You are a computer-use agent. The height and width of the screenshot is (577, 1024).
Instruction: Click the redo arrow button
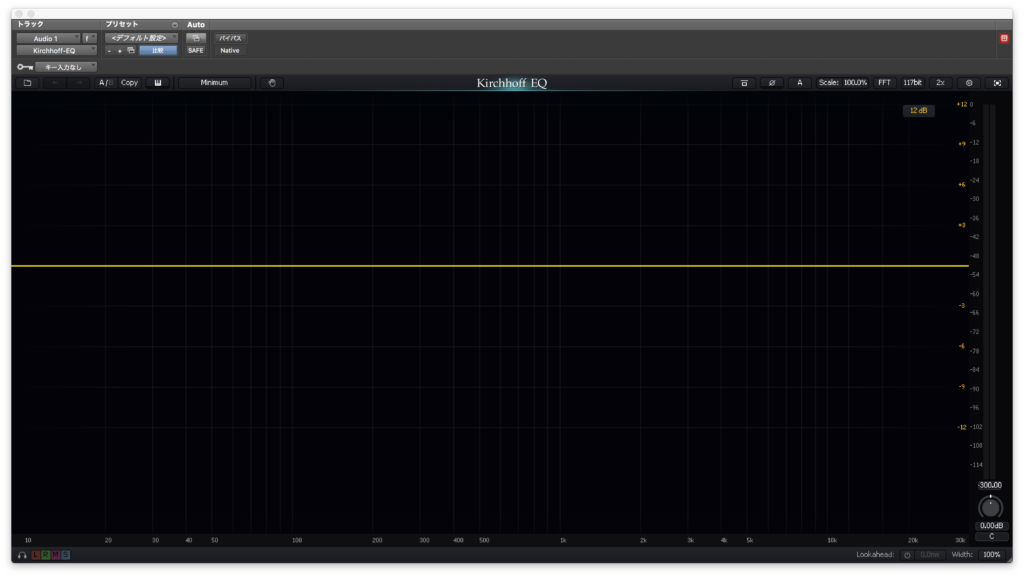click(x=79, y=83)
